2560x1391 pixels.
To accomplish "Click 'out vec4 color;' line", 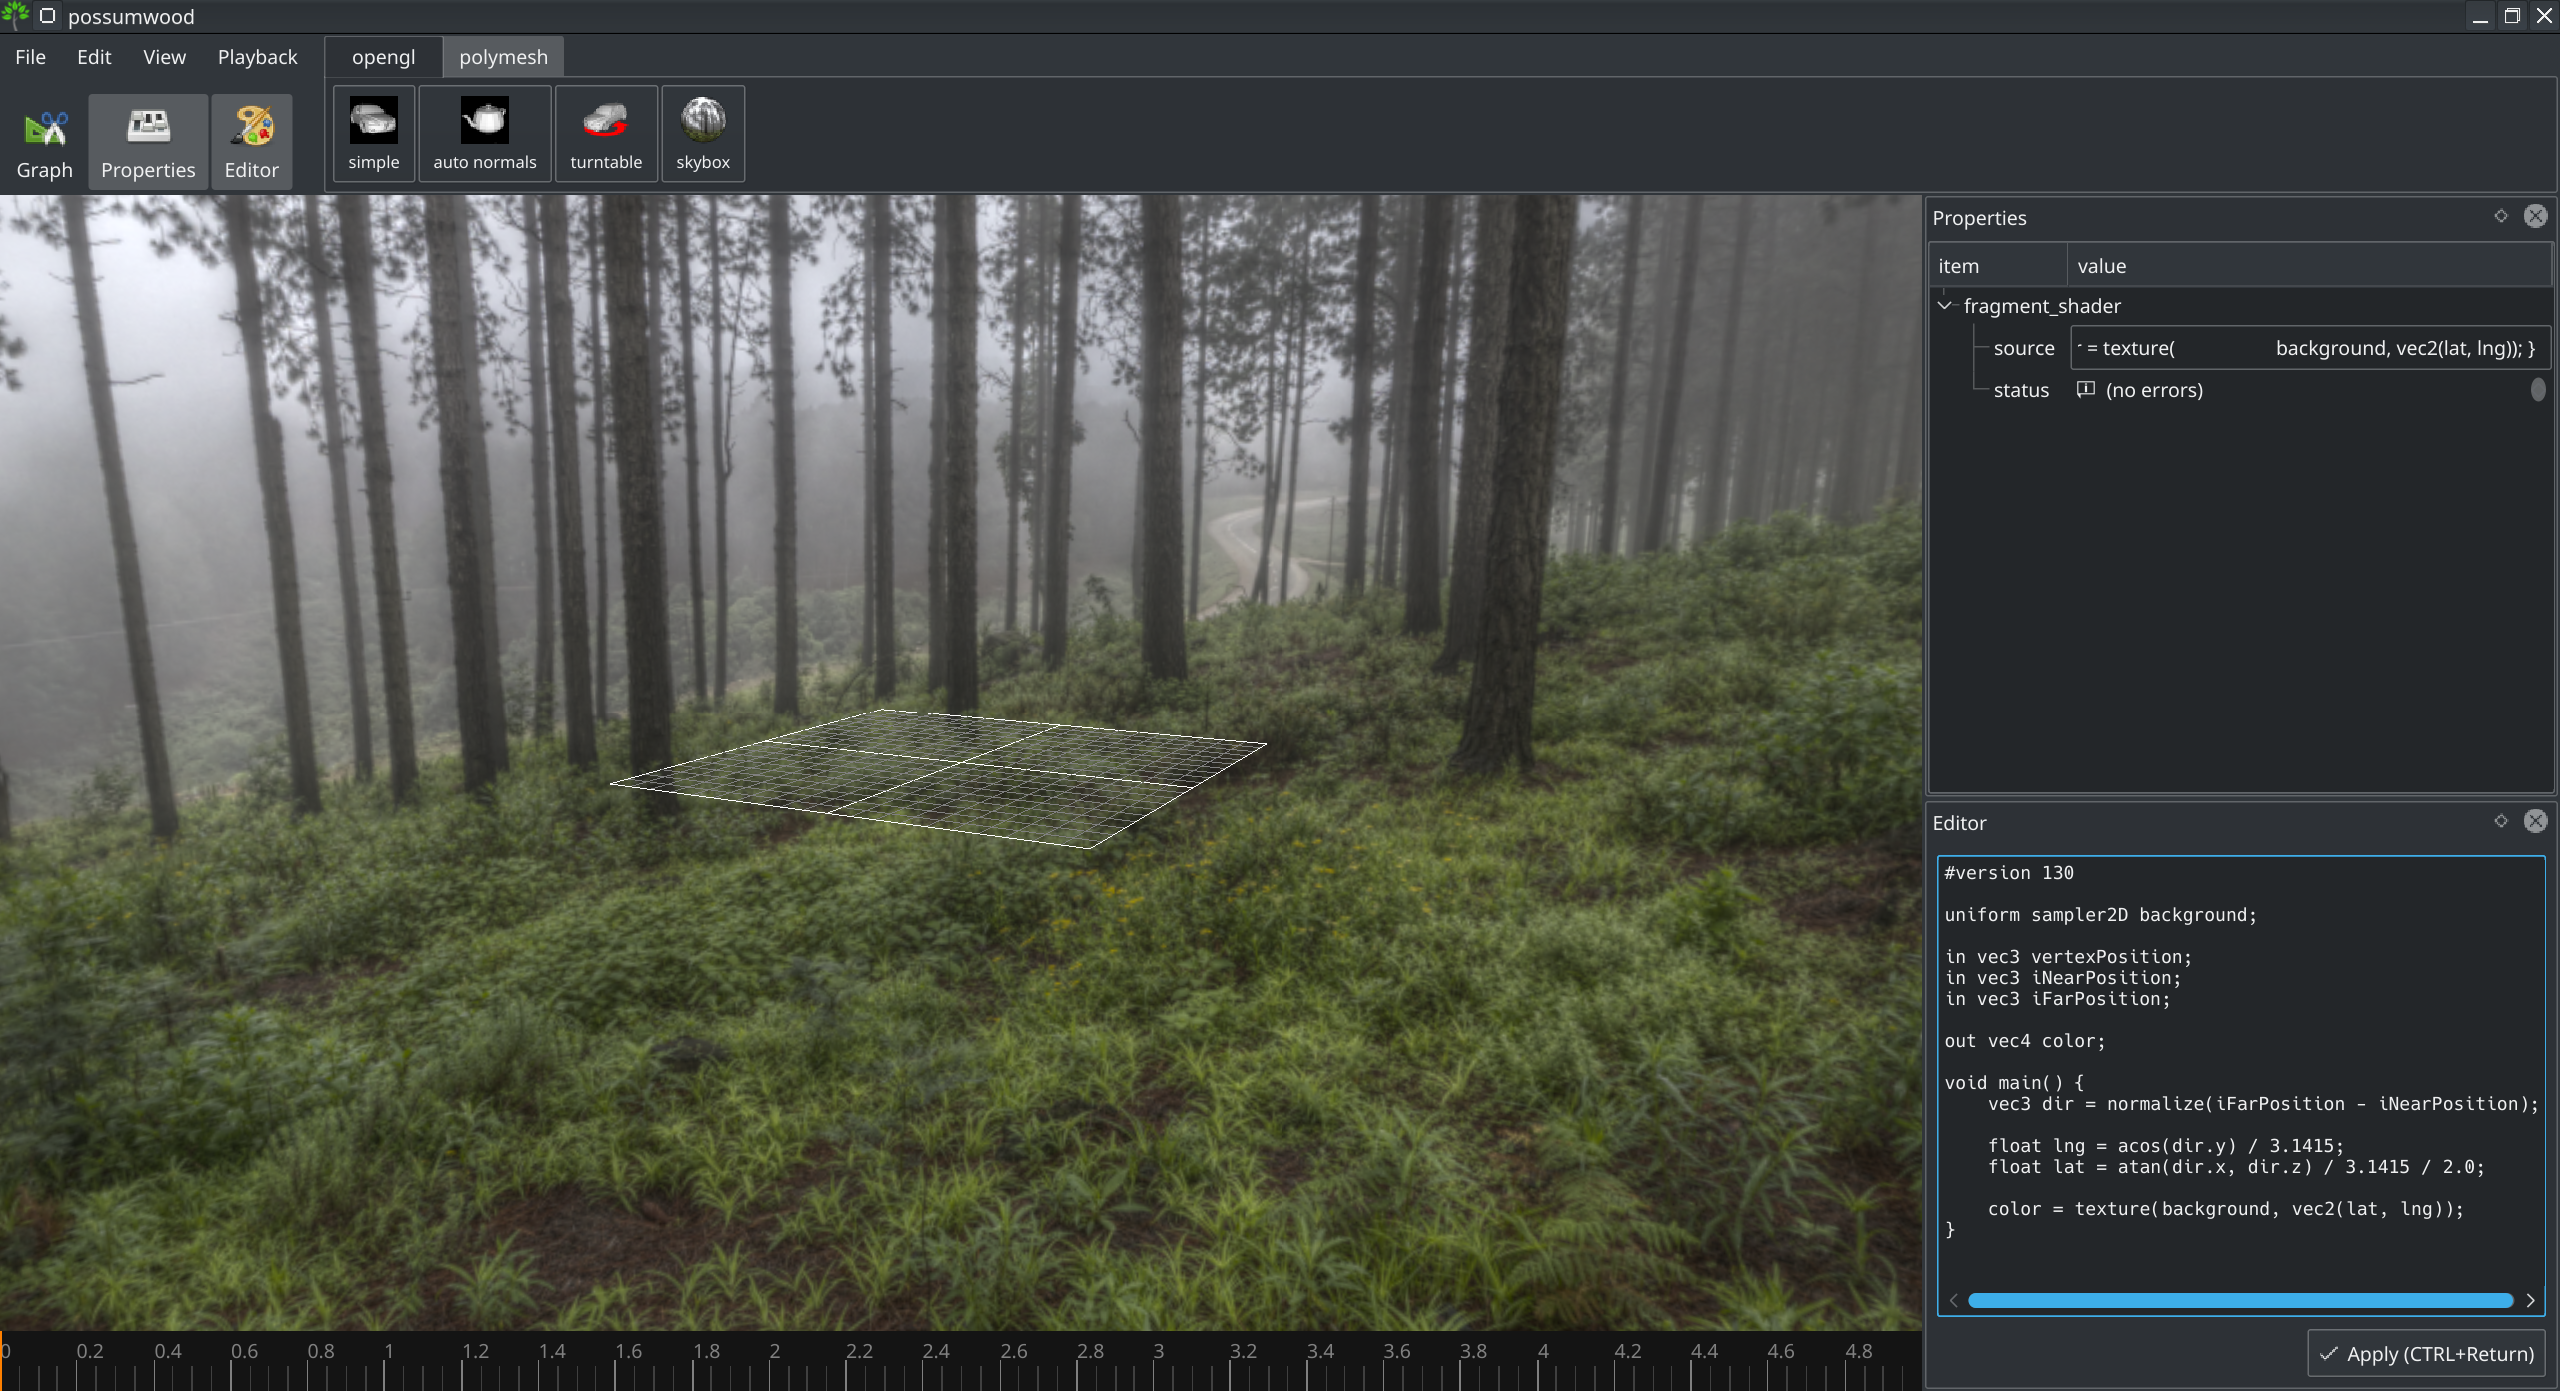I will (x=2024, y=1041).
